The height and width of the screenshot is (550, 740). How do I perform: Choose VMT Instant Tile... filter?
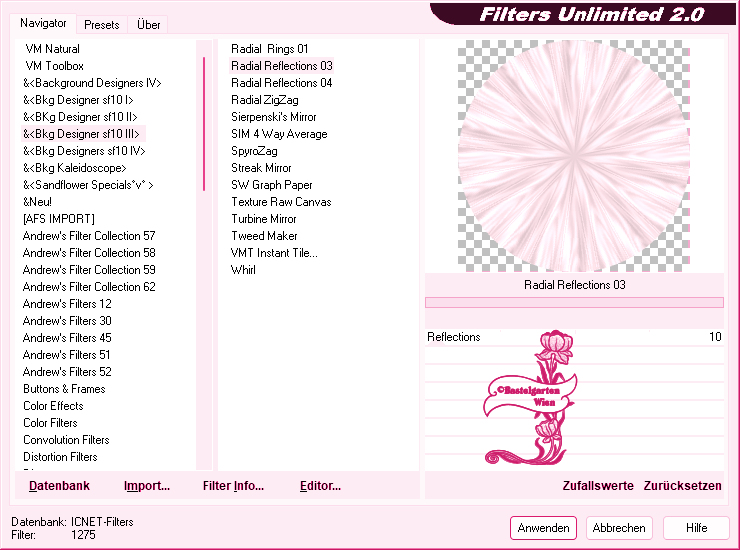point(274,253)
